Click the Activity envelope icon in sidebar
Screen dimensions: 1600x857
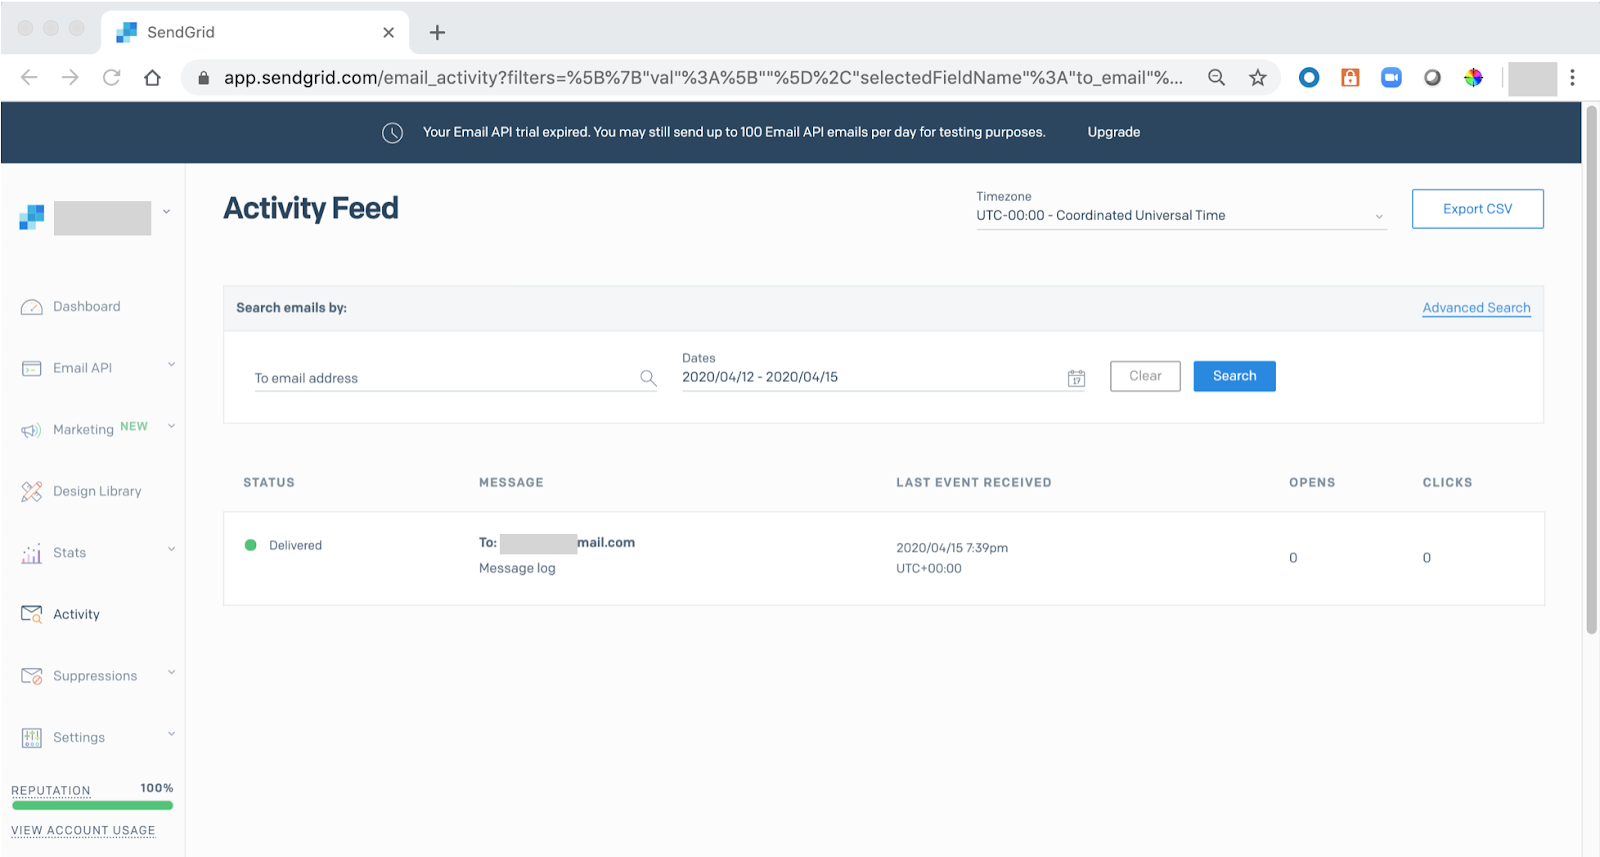point(32,614)
